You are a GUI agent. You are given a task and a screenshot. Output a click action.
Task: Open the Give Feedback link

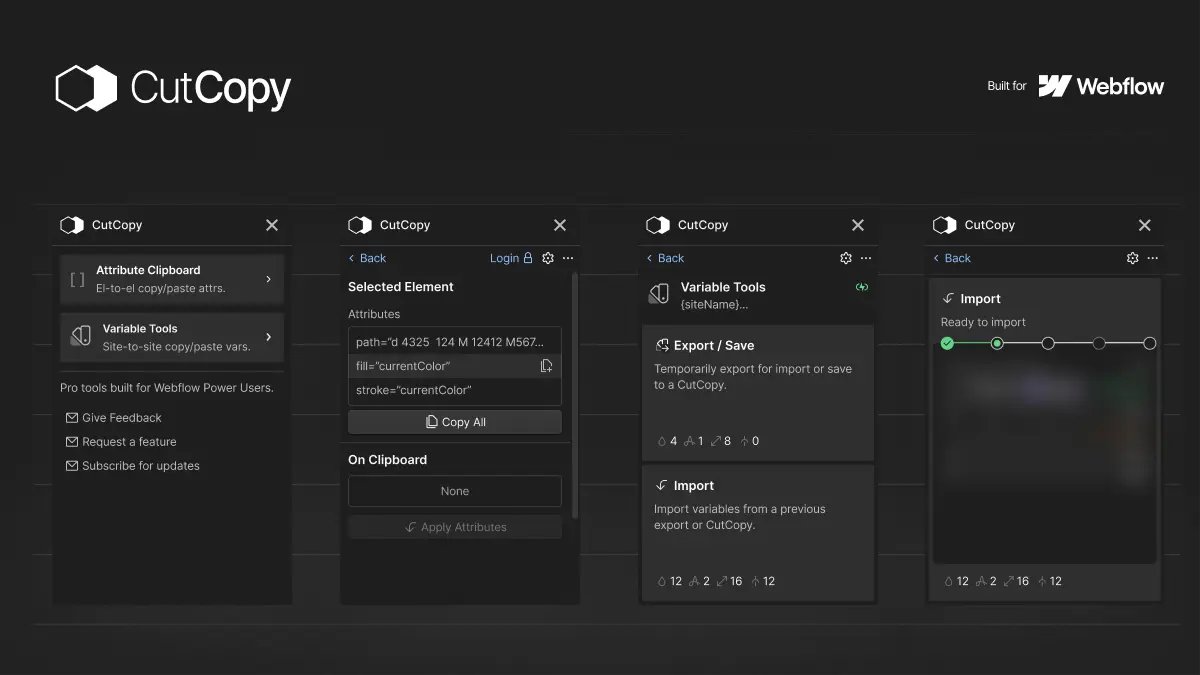(x=122, y=418)
